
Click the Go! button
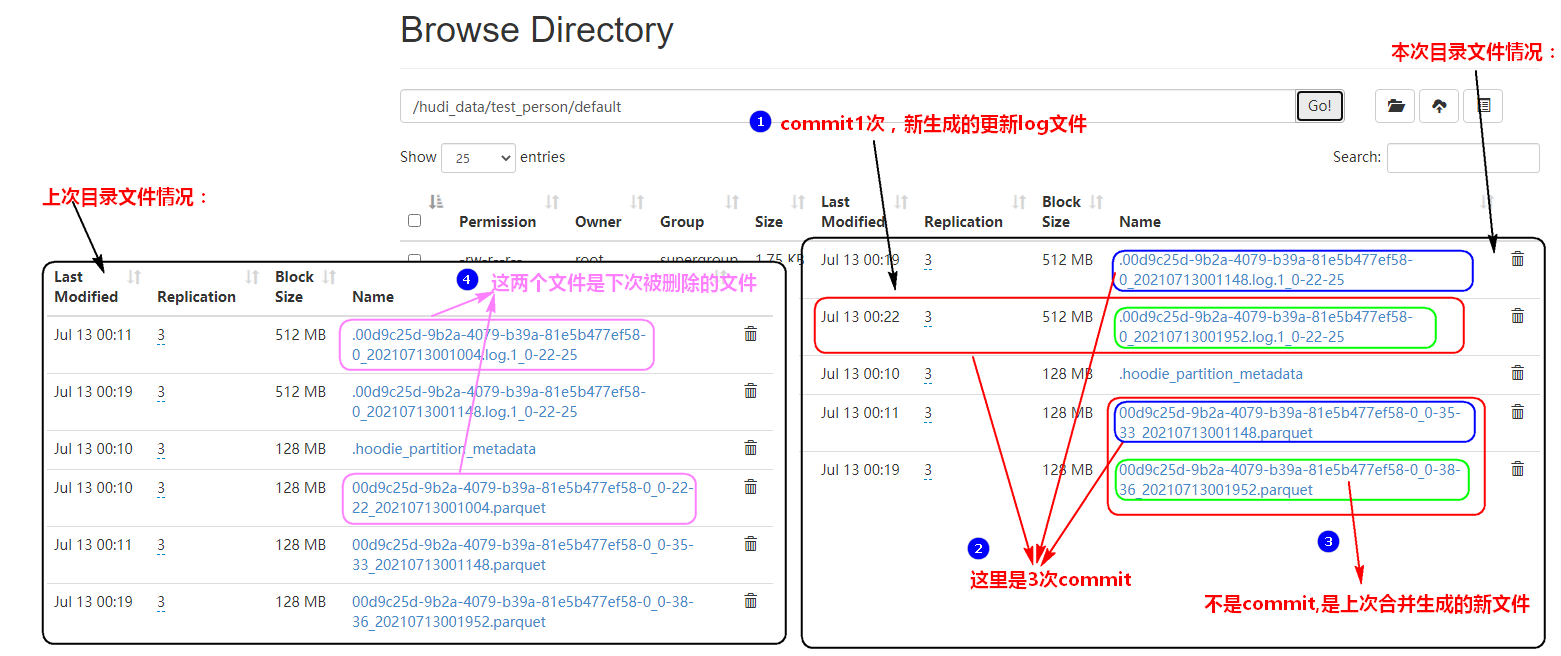click(1320, 106)
